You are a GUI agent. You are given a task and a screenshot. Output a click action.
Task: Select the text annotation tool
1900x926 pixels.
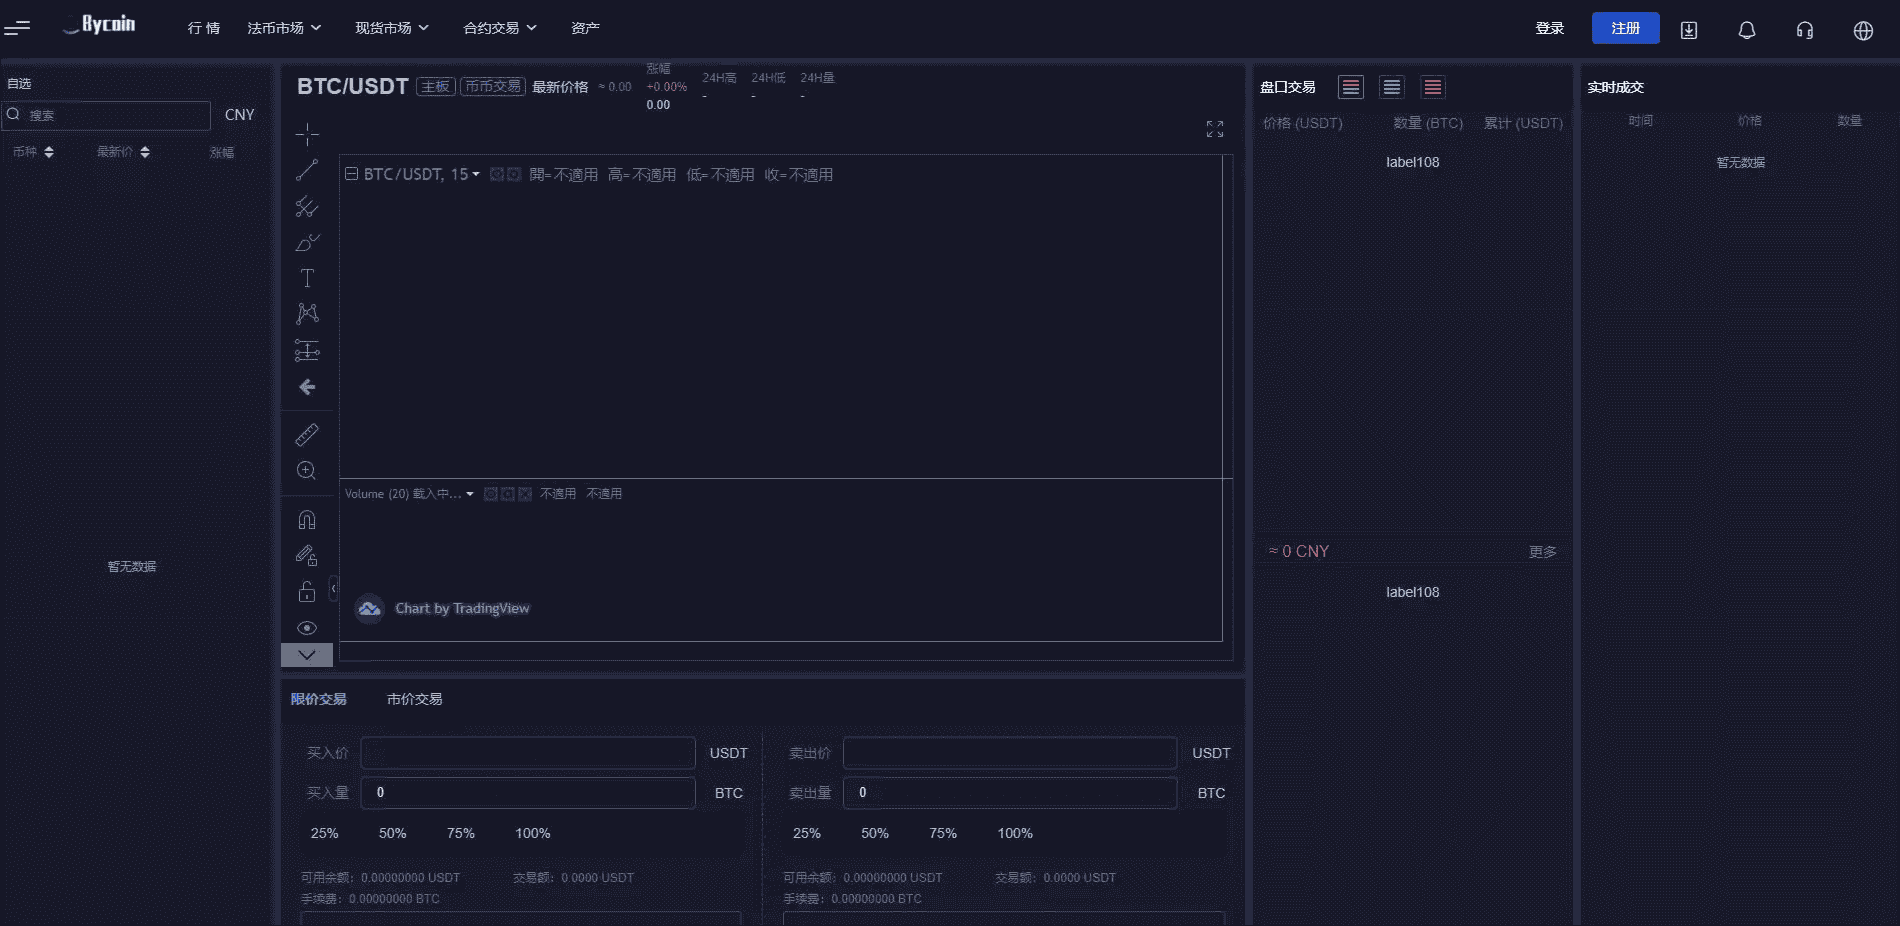pyautogui.click(x=307, y=278)
